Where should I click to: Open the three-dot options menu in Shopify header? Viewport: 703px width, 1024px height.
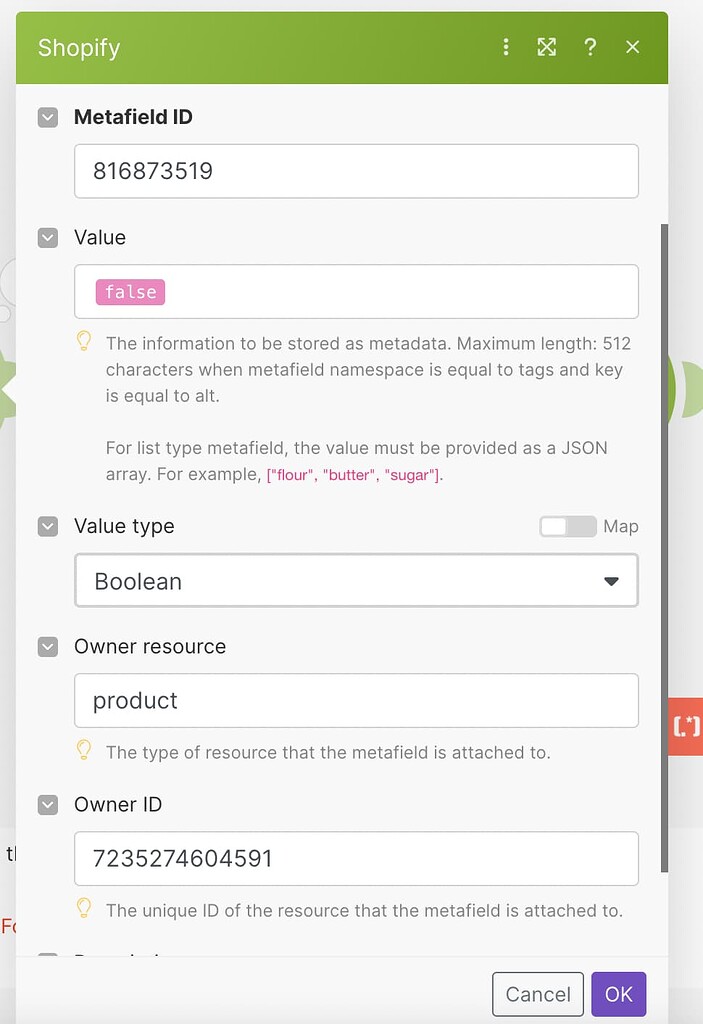506,47
